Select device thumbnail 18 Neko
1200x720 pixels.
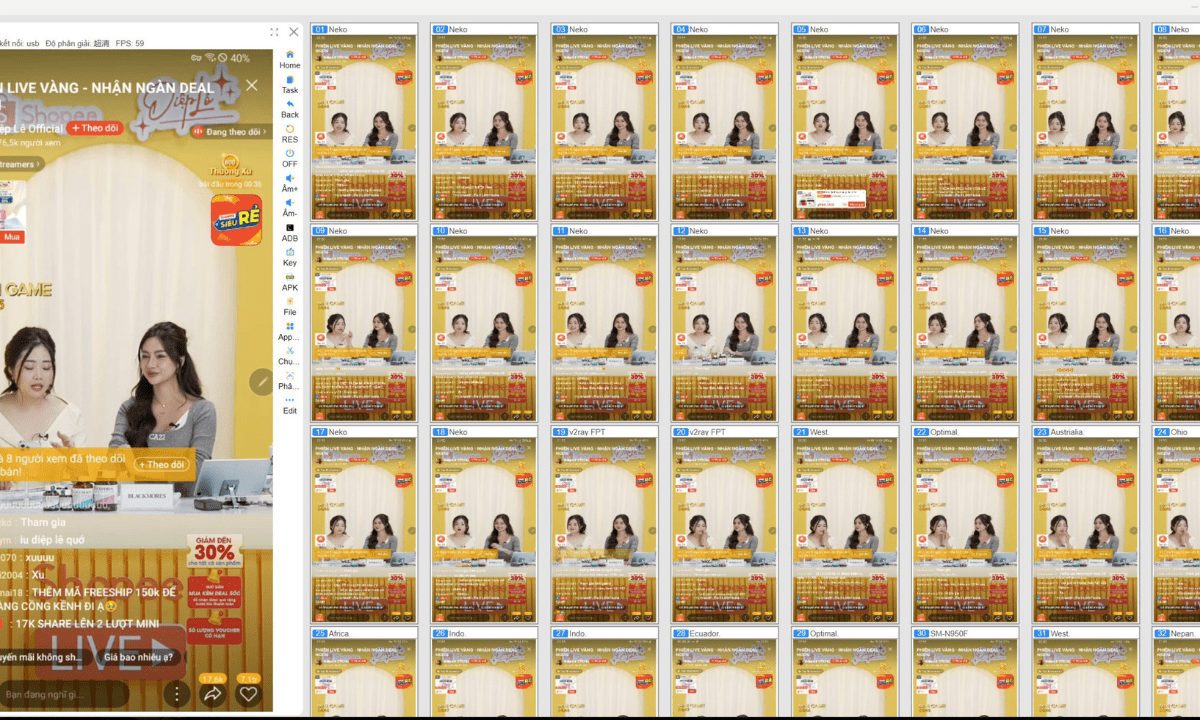[484, 525]
